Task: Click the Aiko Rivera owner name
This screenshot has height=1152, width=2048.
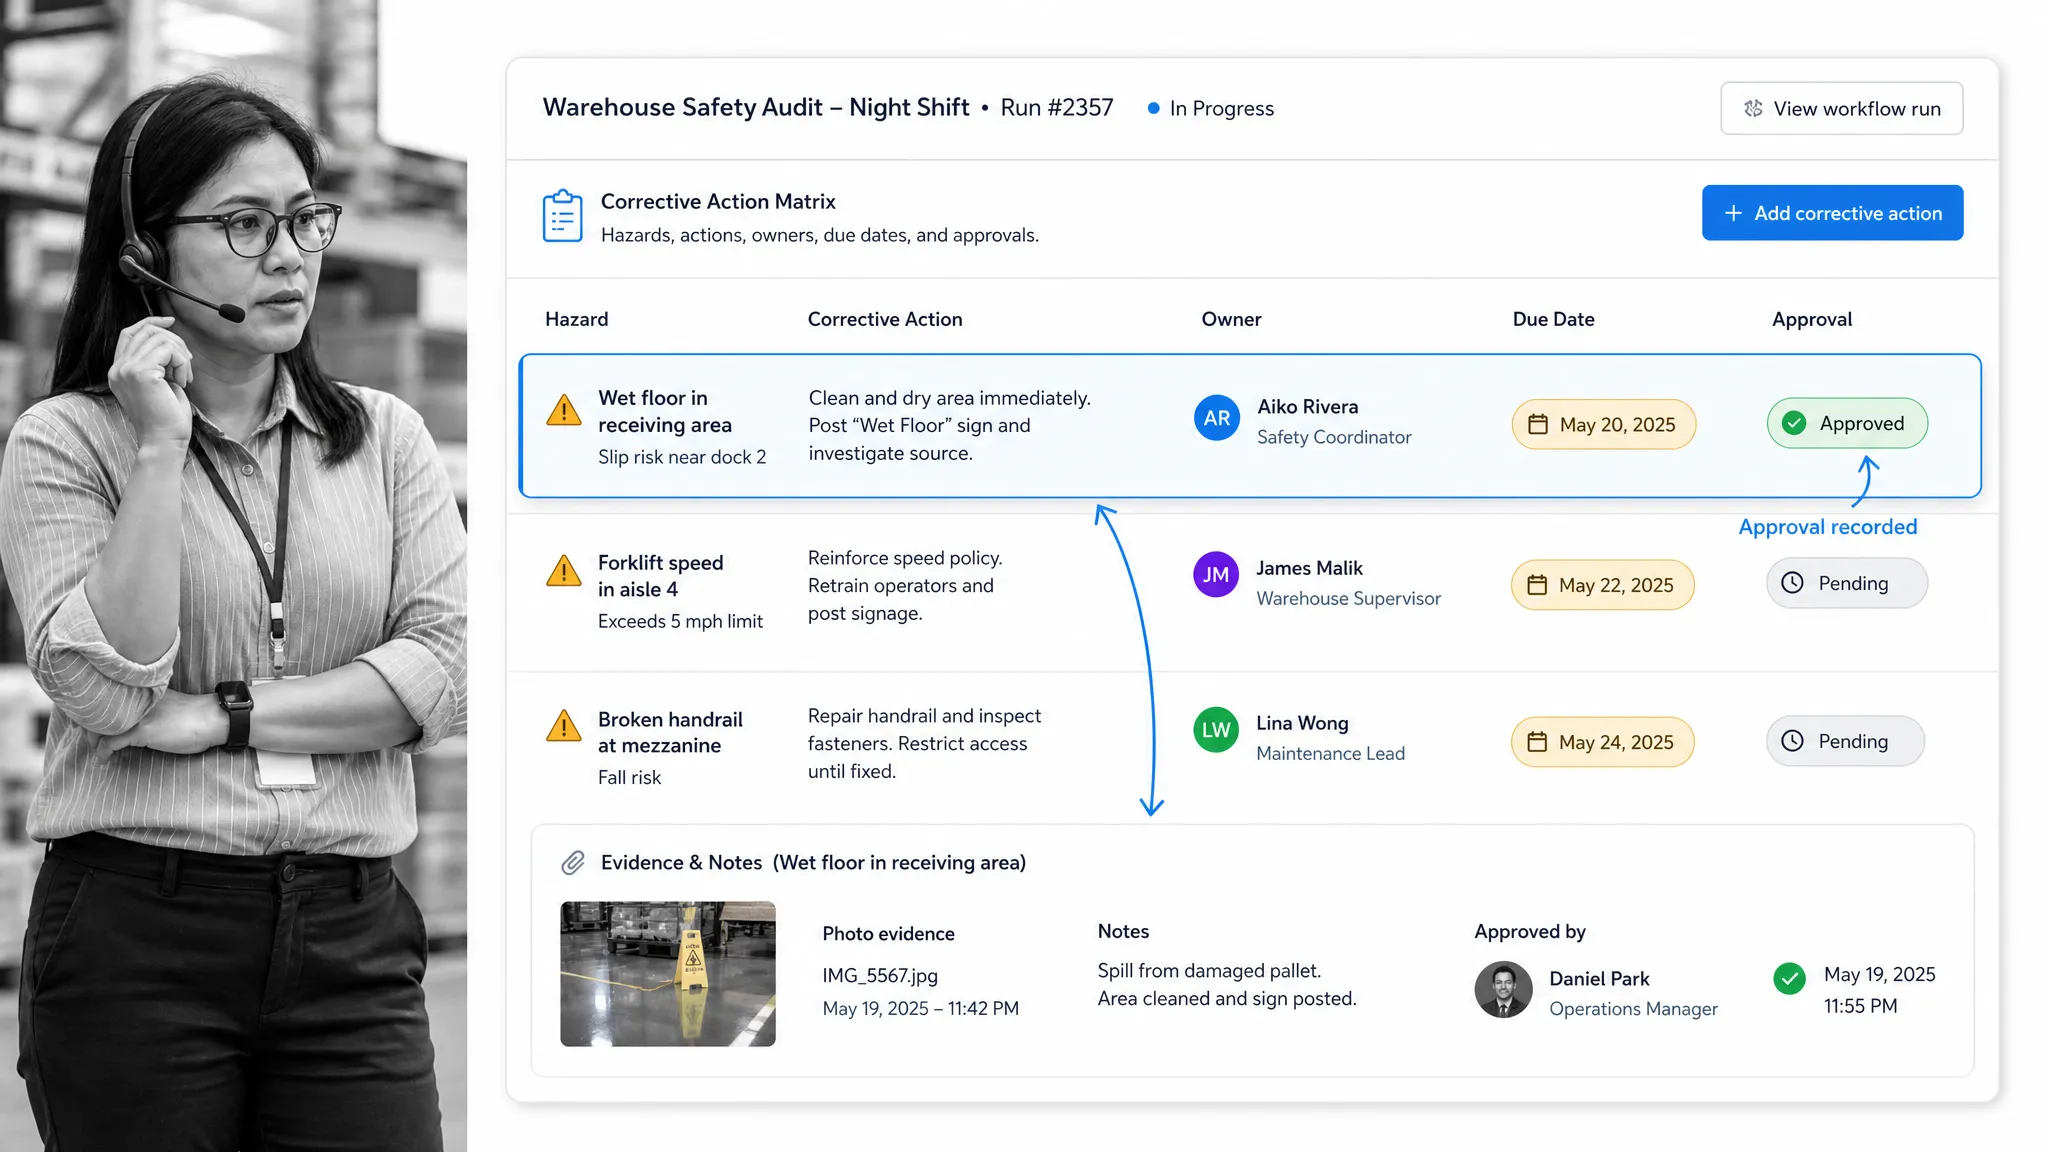Action: (1308, 406)
